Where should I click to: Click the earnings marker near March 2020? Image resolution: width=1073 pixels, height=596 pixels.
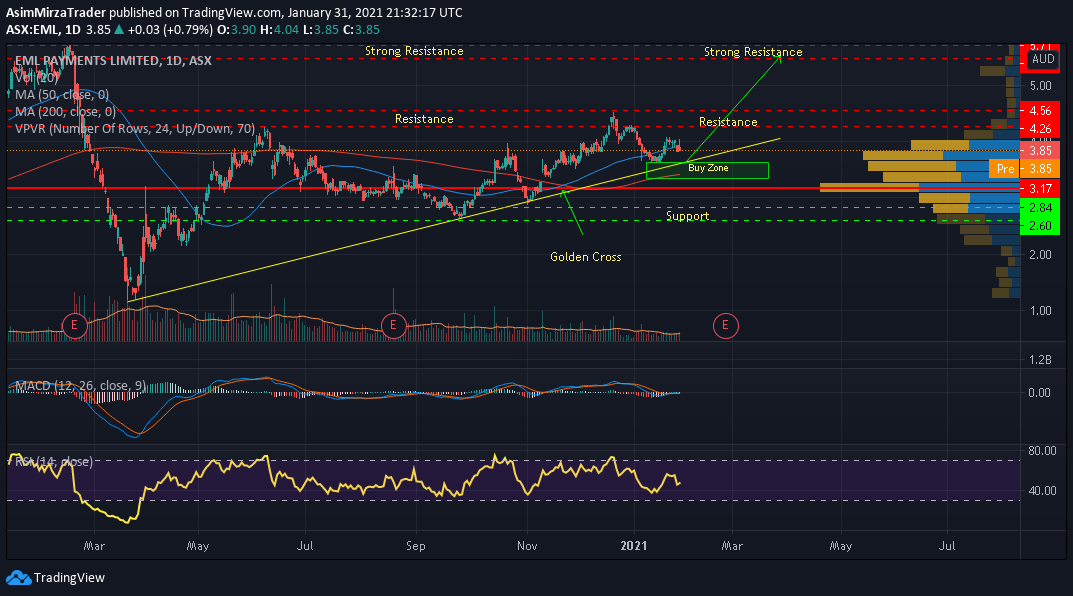(x=75, y=326)
